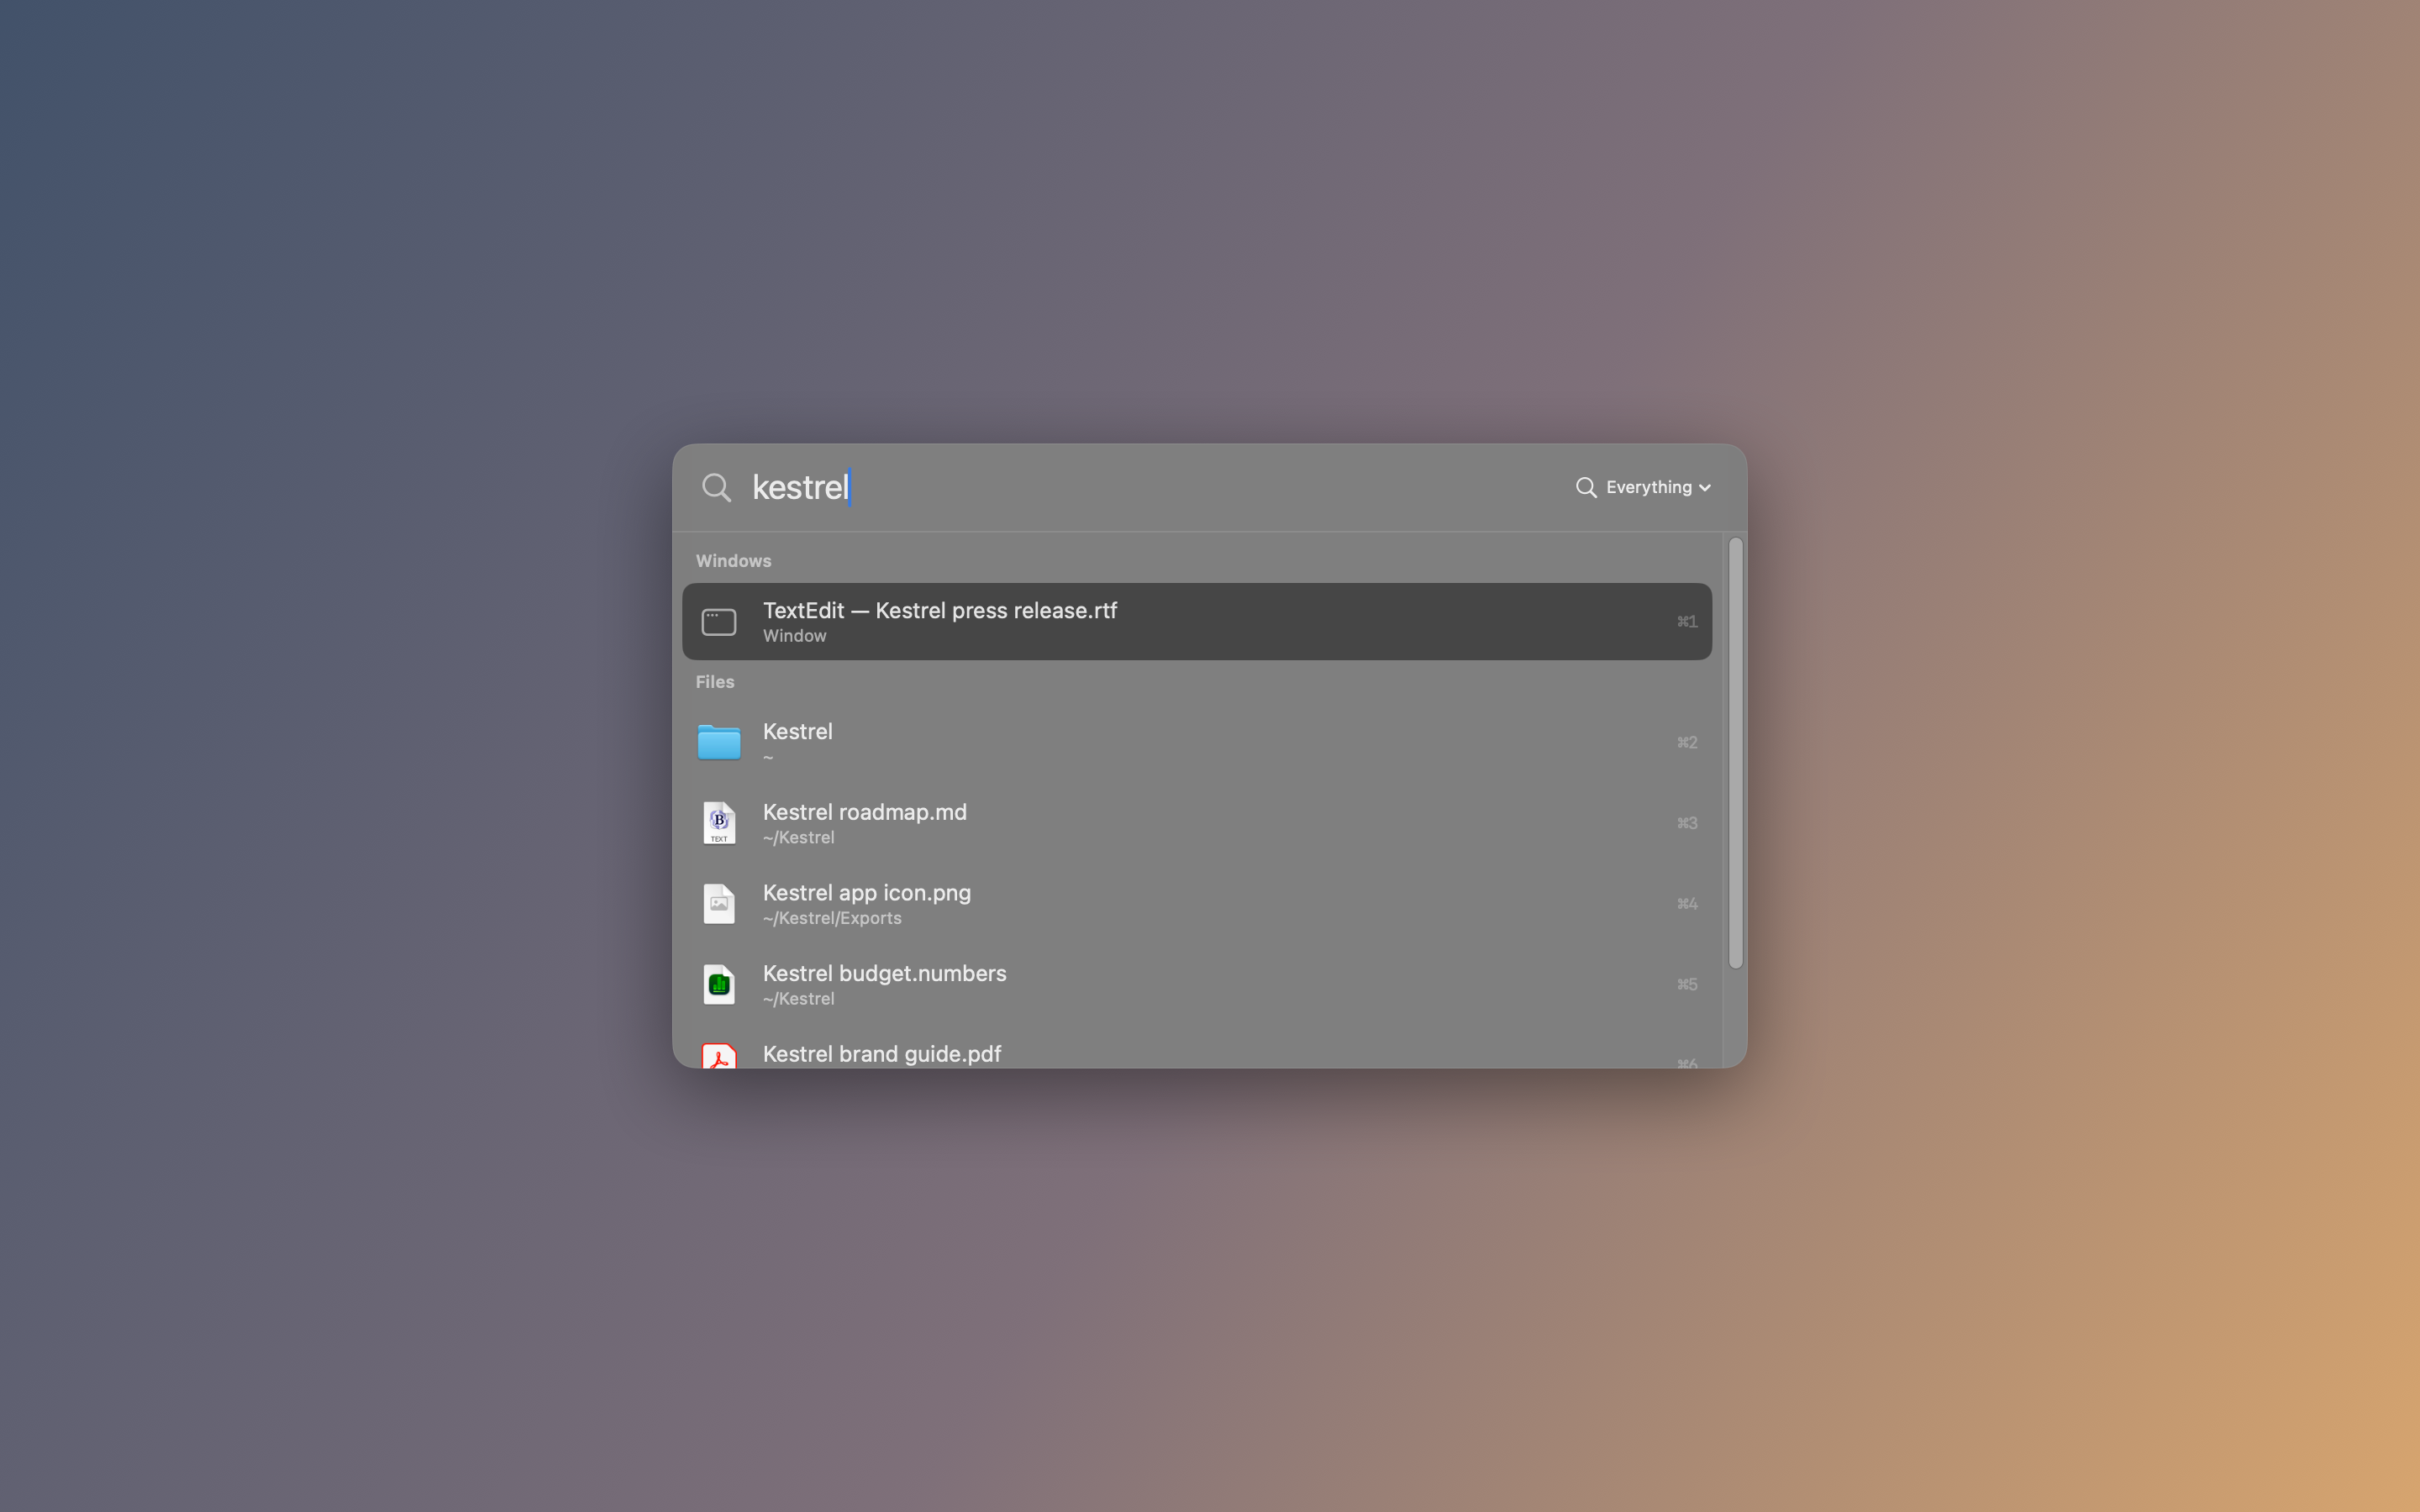Click the ⌘1 shortcut label

1687,622
